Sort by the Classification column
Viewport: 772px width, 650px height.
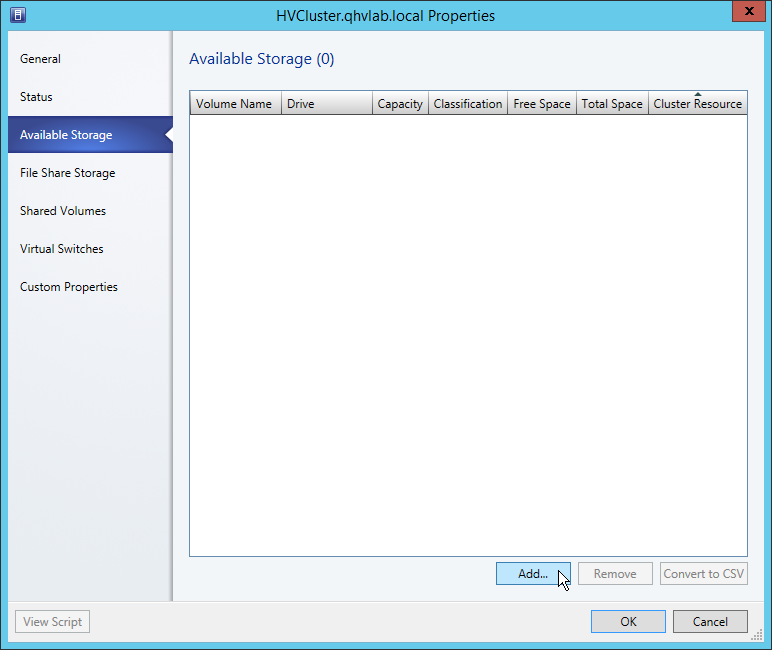(x=468, y=104)
